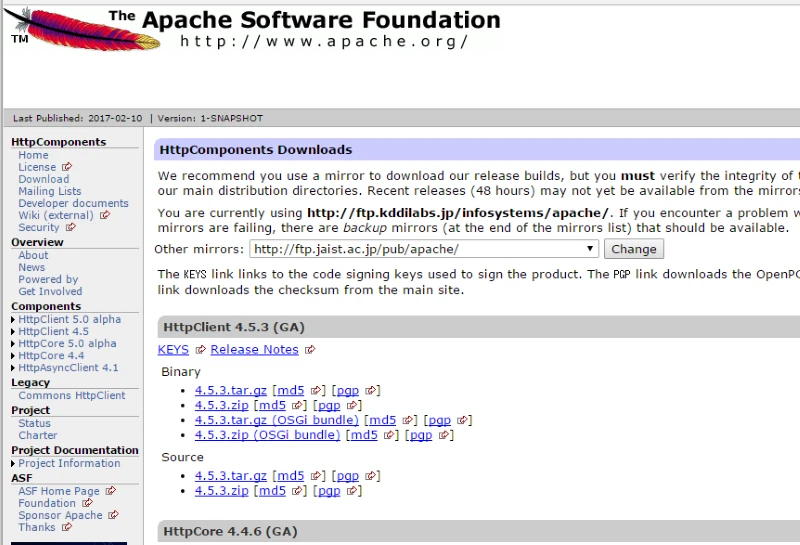Click external link icon next to Sponsor Apache

pos(113,515)
